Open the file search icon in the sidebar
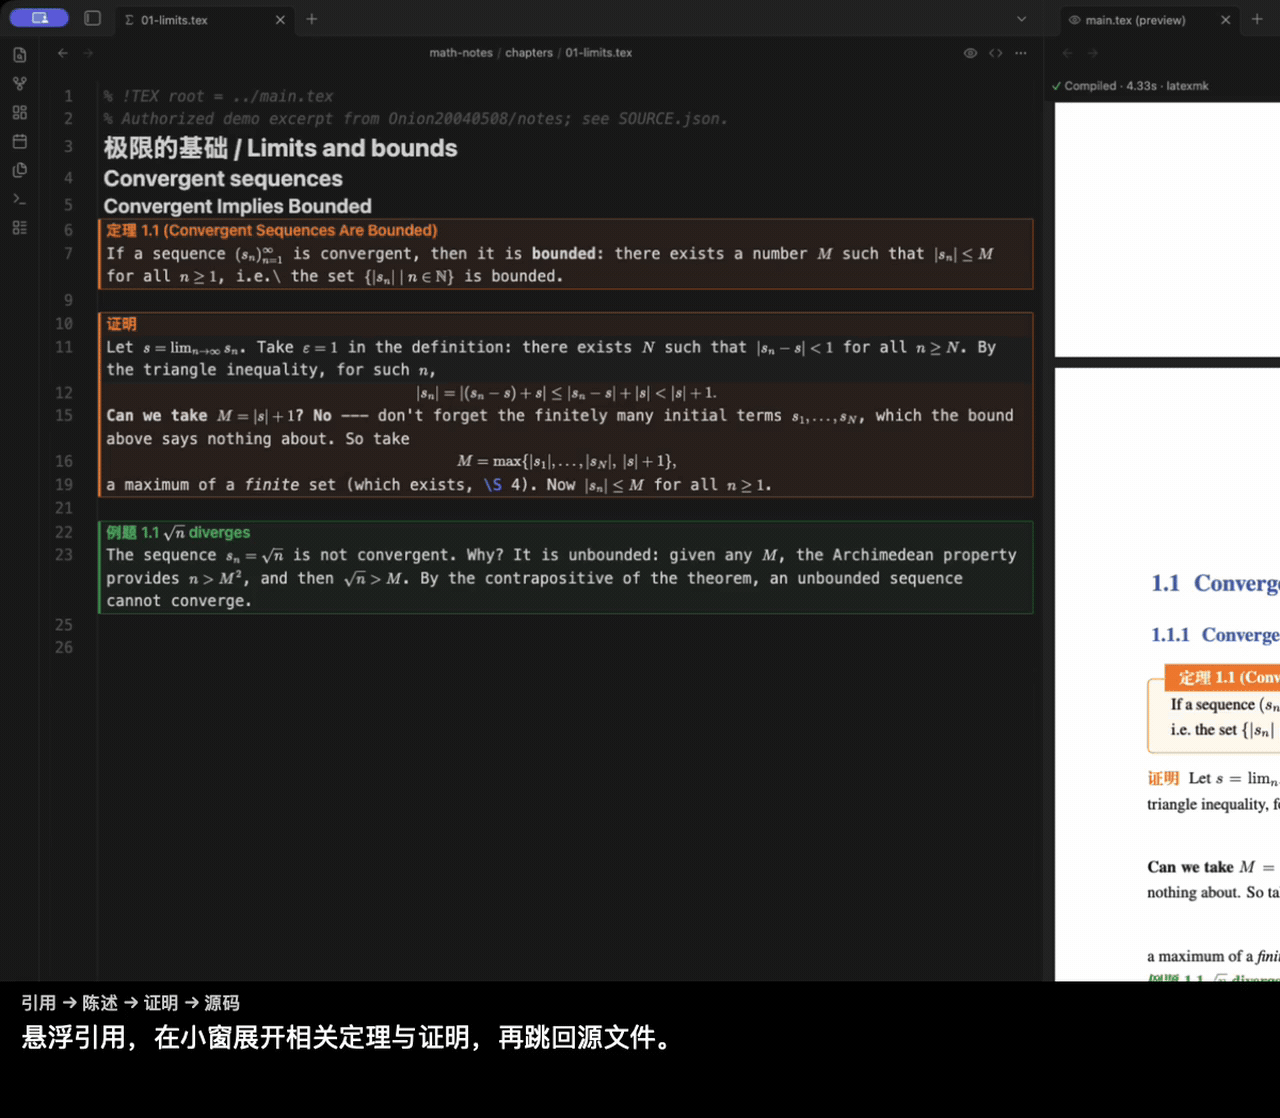This screenshot has height=1118, width=1280. [x=19, y=55]
